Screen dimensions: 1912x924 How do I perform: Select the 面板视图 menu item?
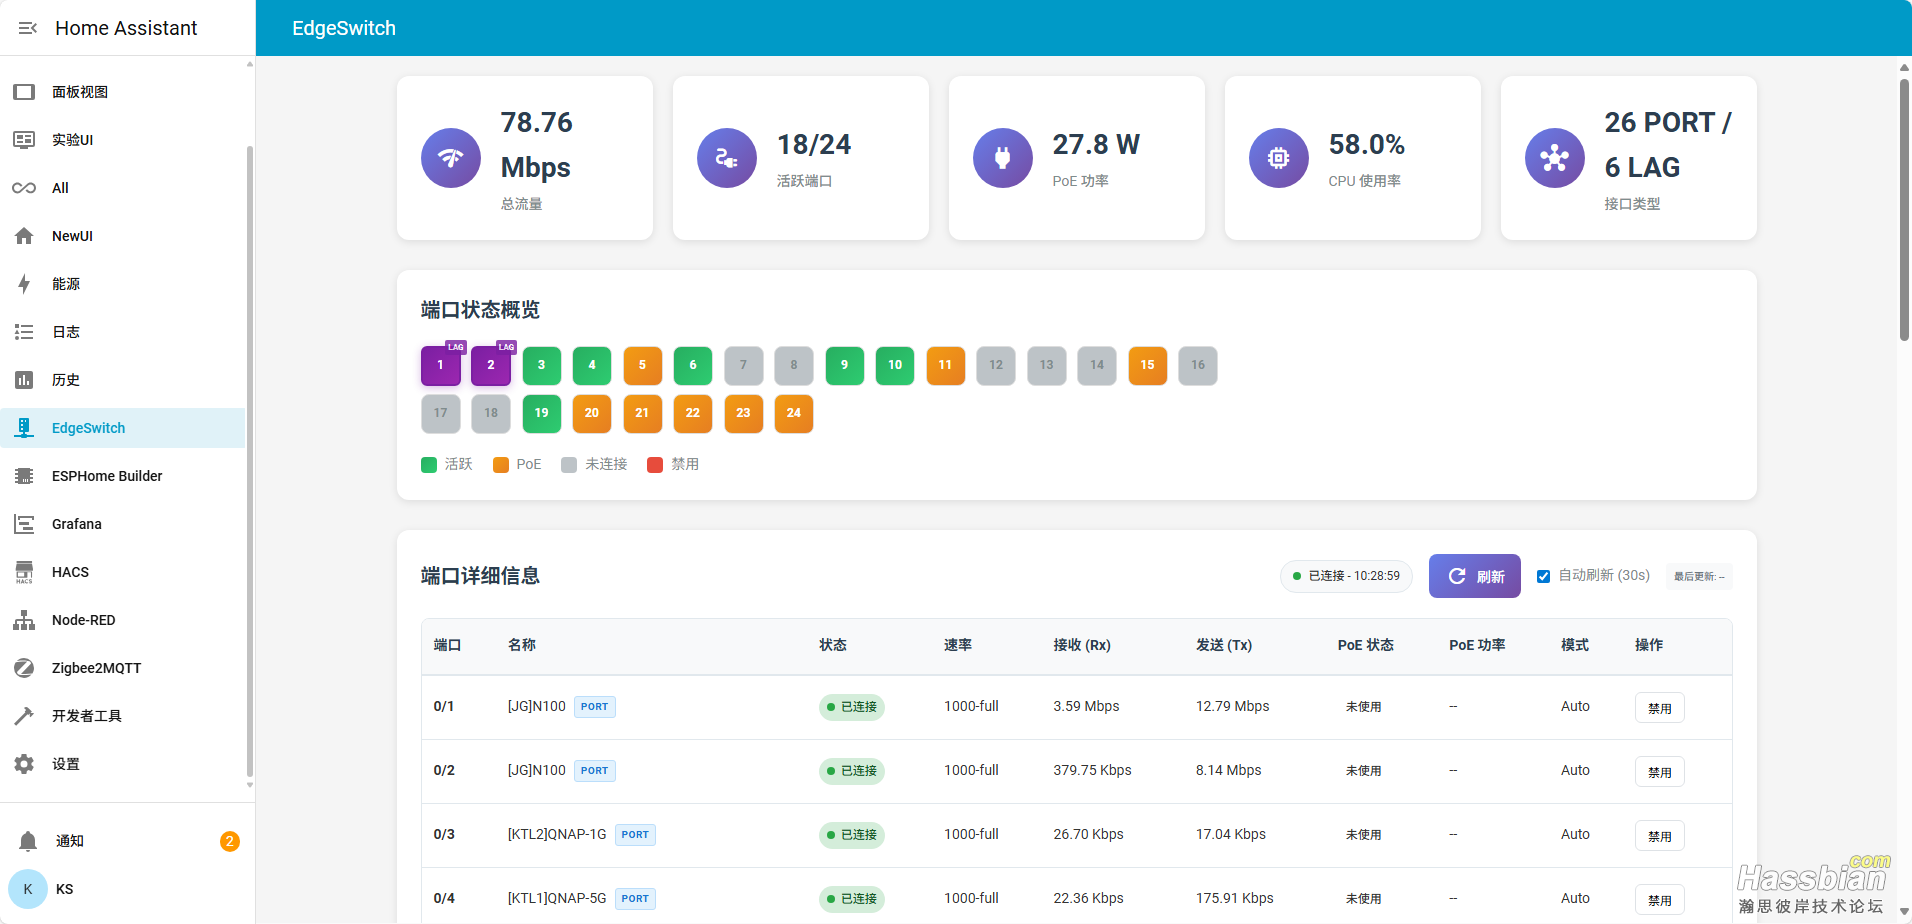[122, 92]
